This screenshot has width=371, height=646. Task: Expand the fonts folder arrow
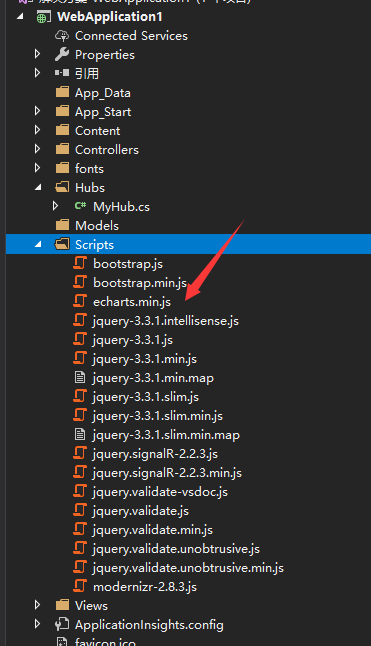click(37, 168)
